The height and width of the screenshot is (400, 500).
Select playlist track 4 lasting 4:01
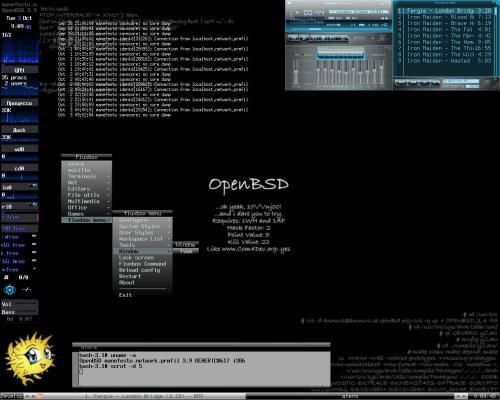coord(444,29)
